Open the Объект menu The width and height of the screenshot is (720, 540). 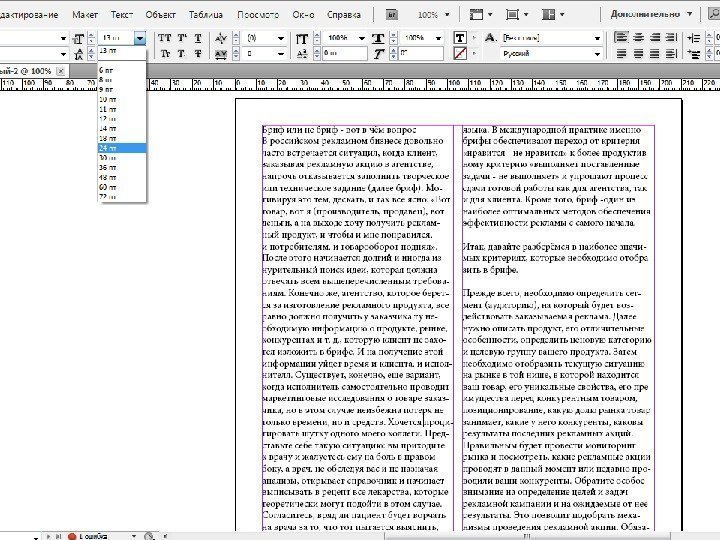point(161,15)
